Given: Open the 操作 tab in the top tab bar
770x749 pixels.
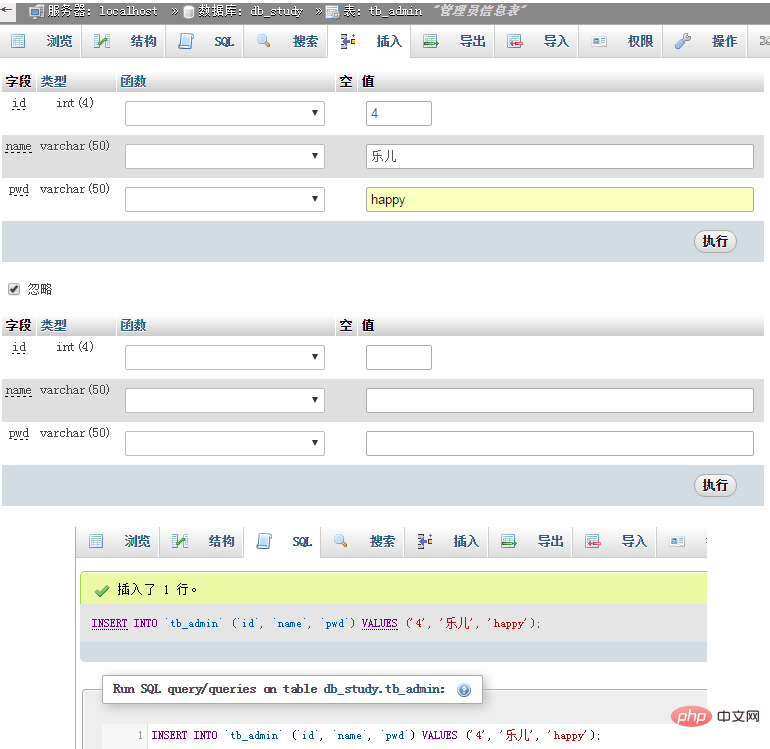Looking at the screenshot, I should [x=705, y=41].
